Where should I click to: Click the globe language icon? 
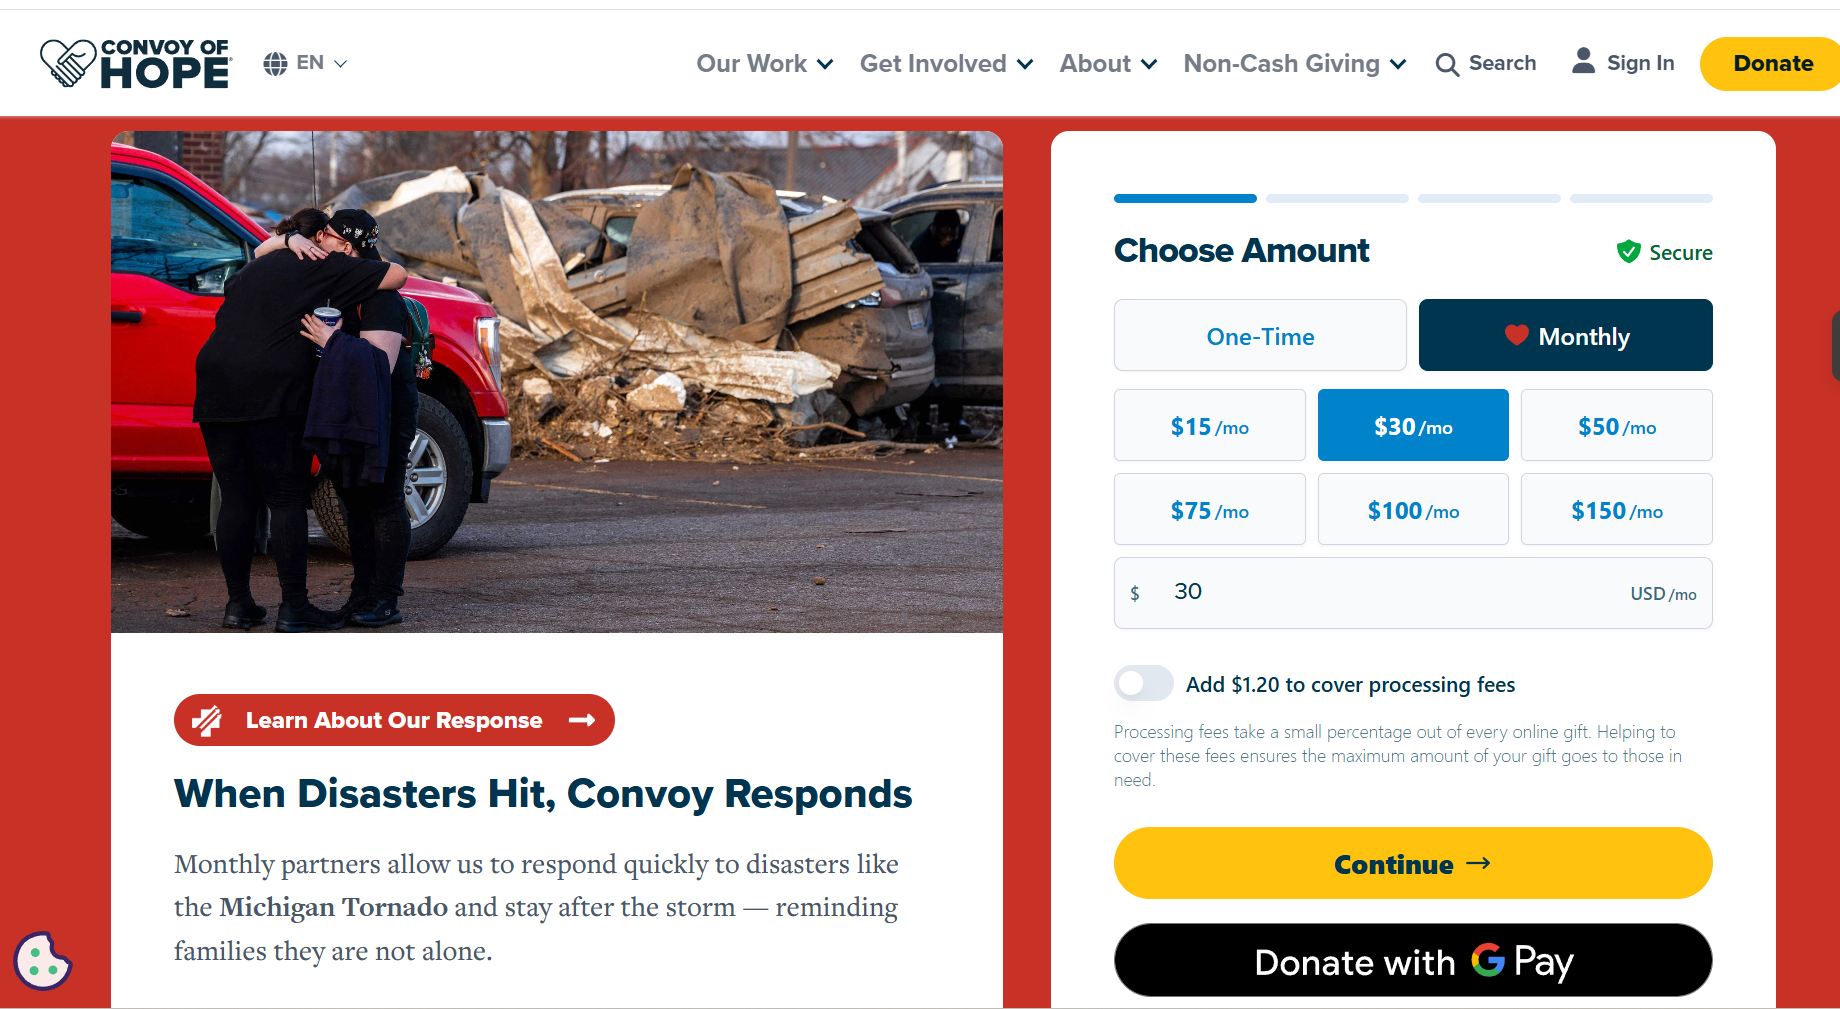coord(275,64)
